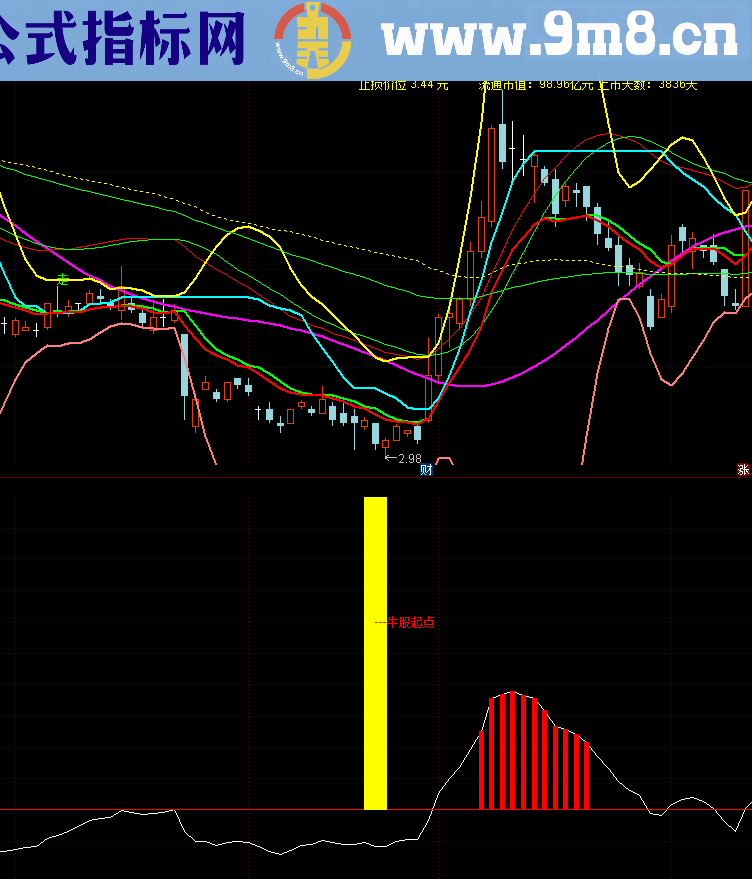Click the large cyan candlestick left of low
Screen dimensions: 752x879
point(184,365)
